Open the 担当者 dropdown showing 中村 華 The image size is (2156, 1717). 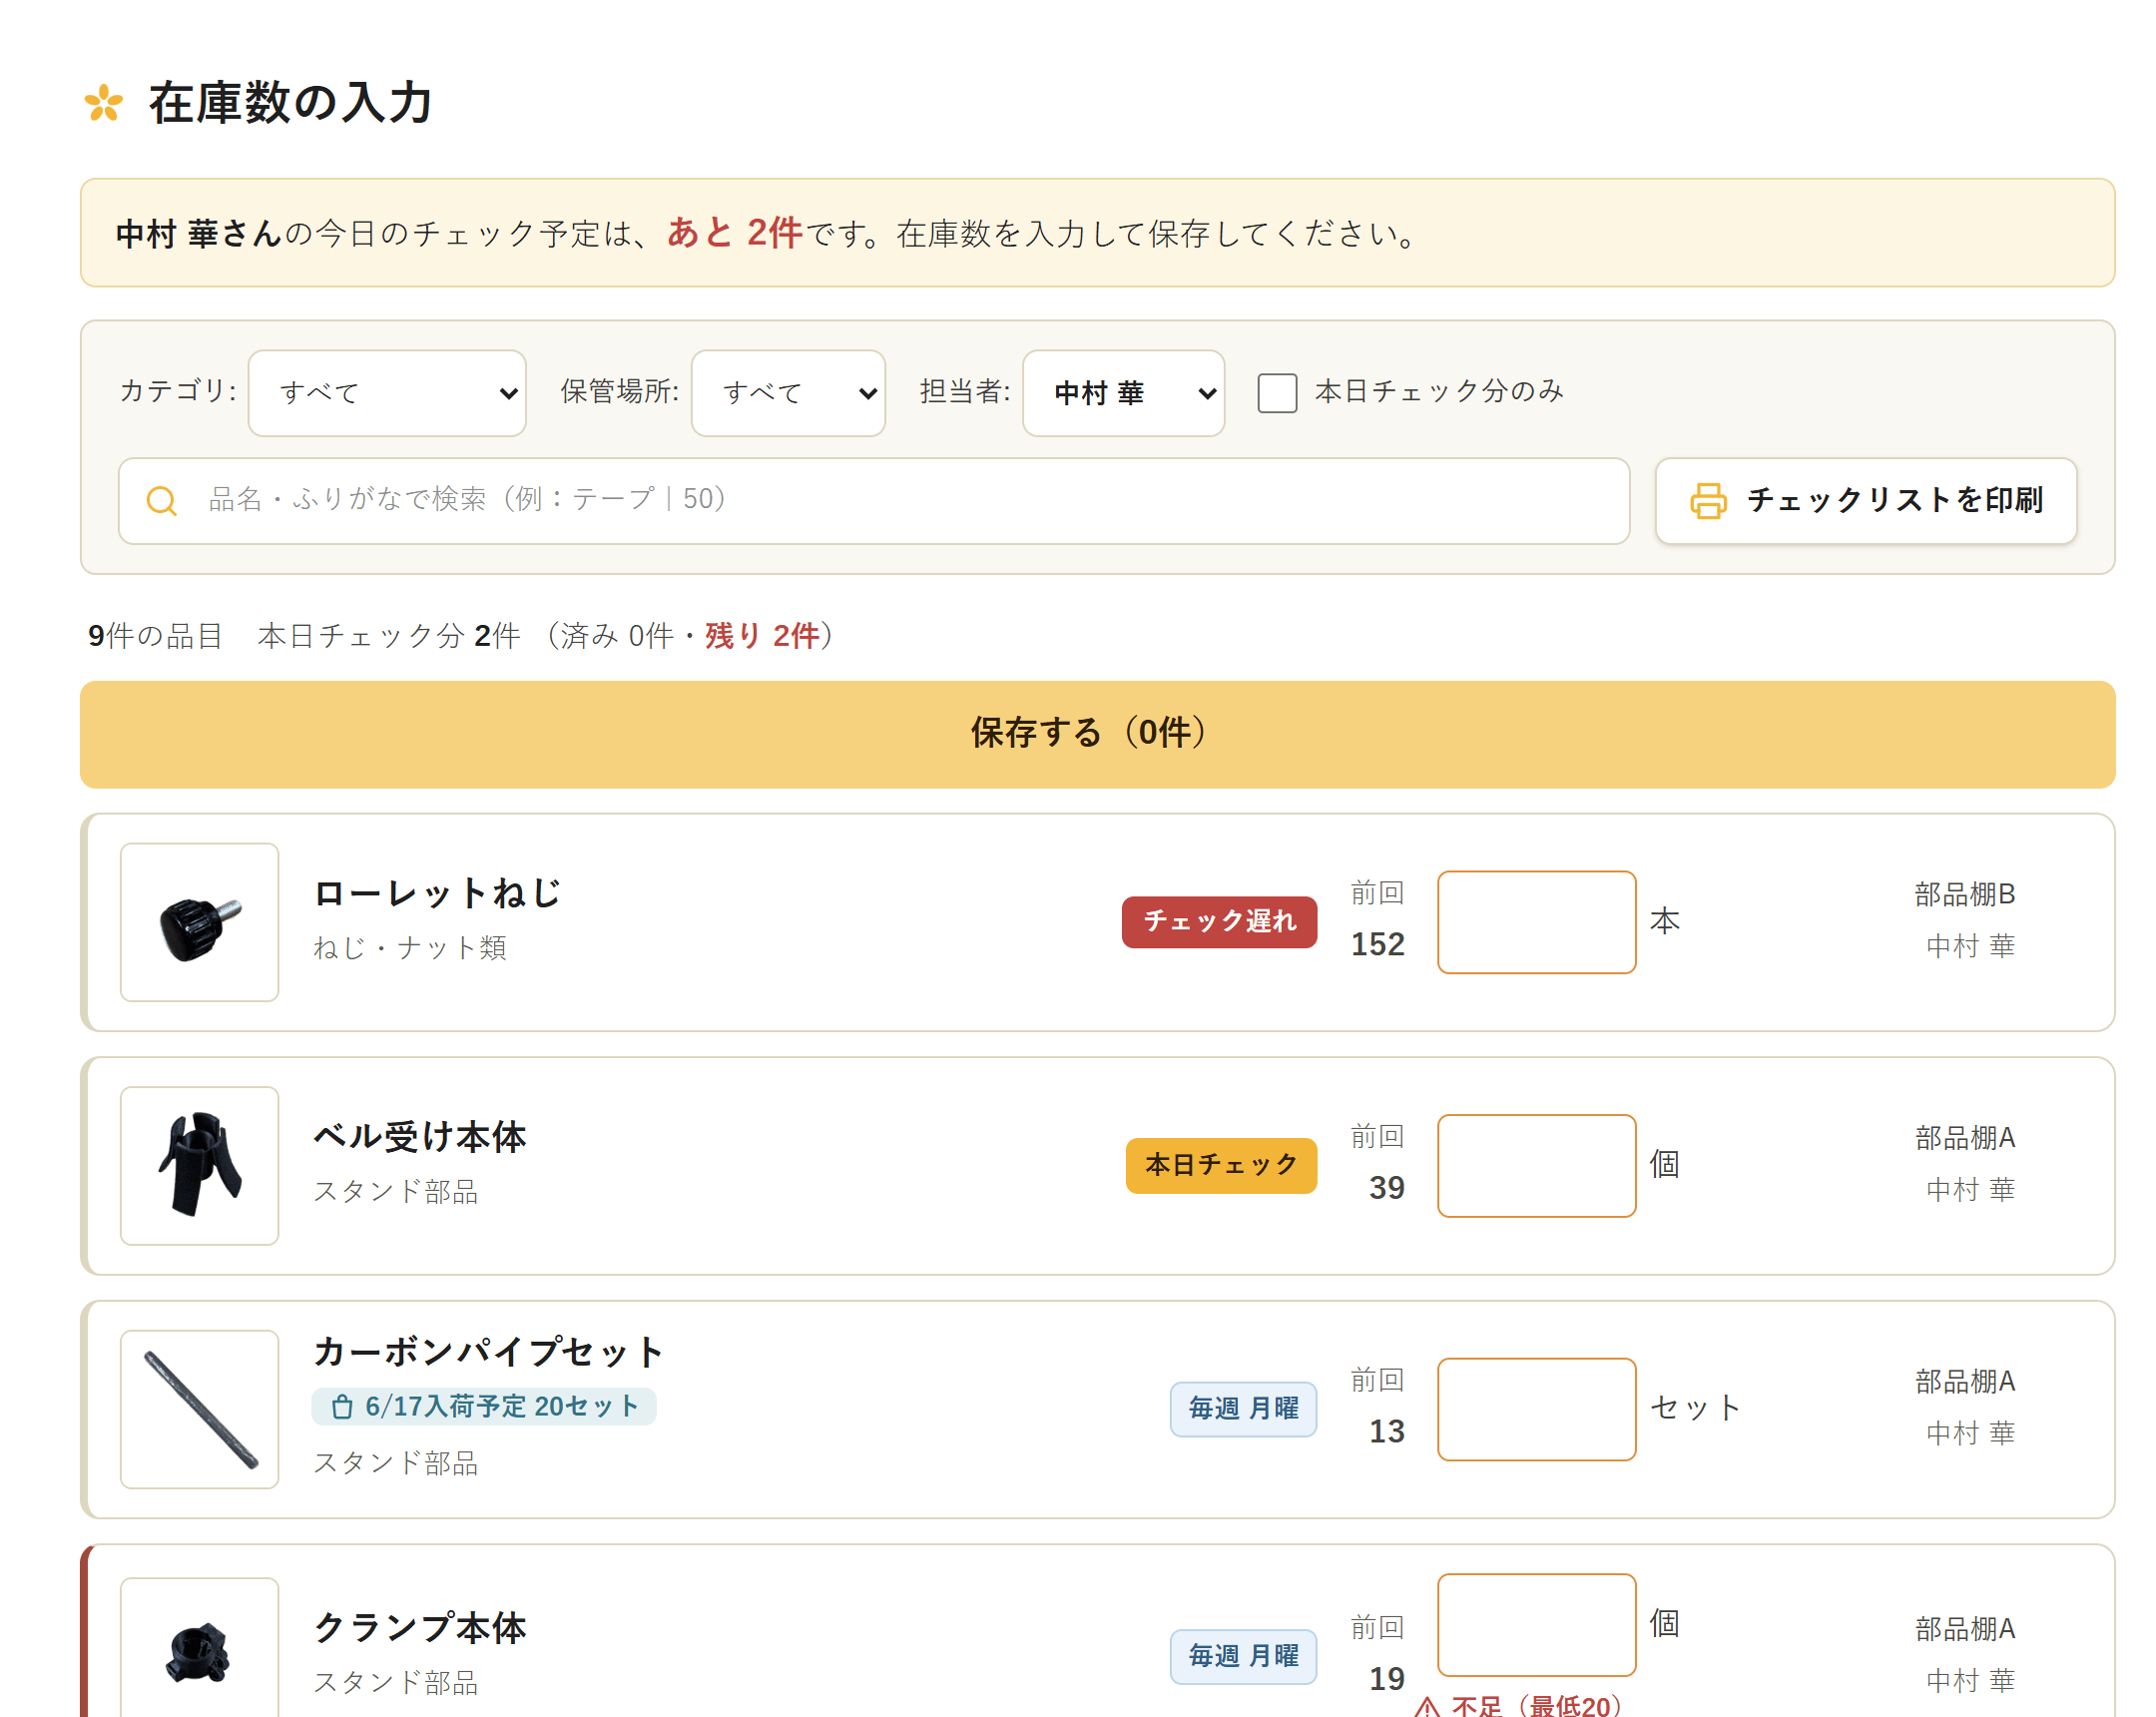coord(1123,393)
